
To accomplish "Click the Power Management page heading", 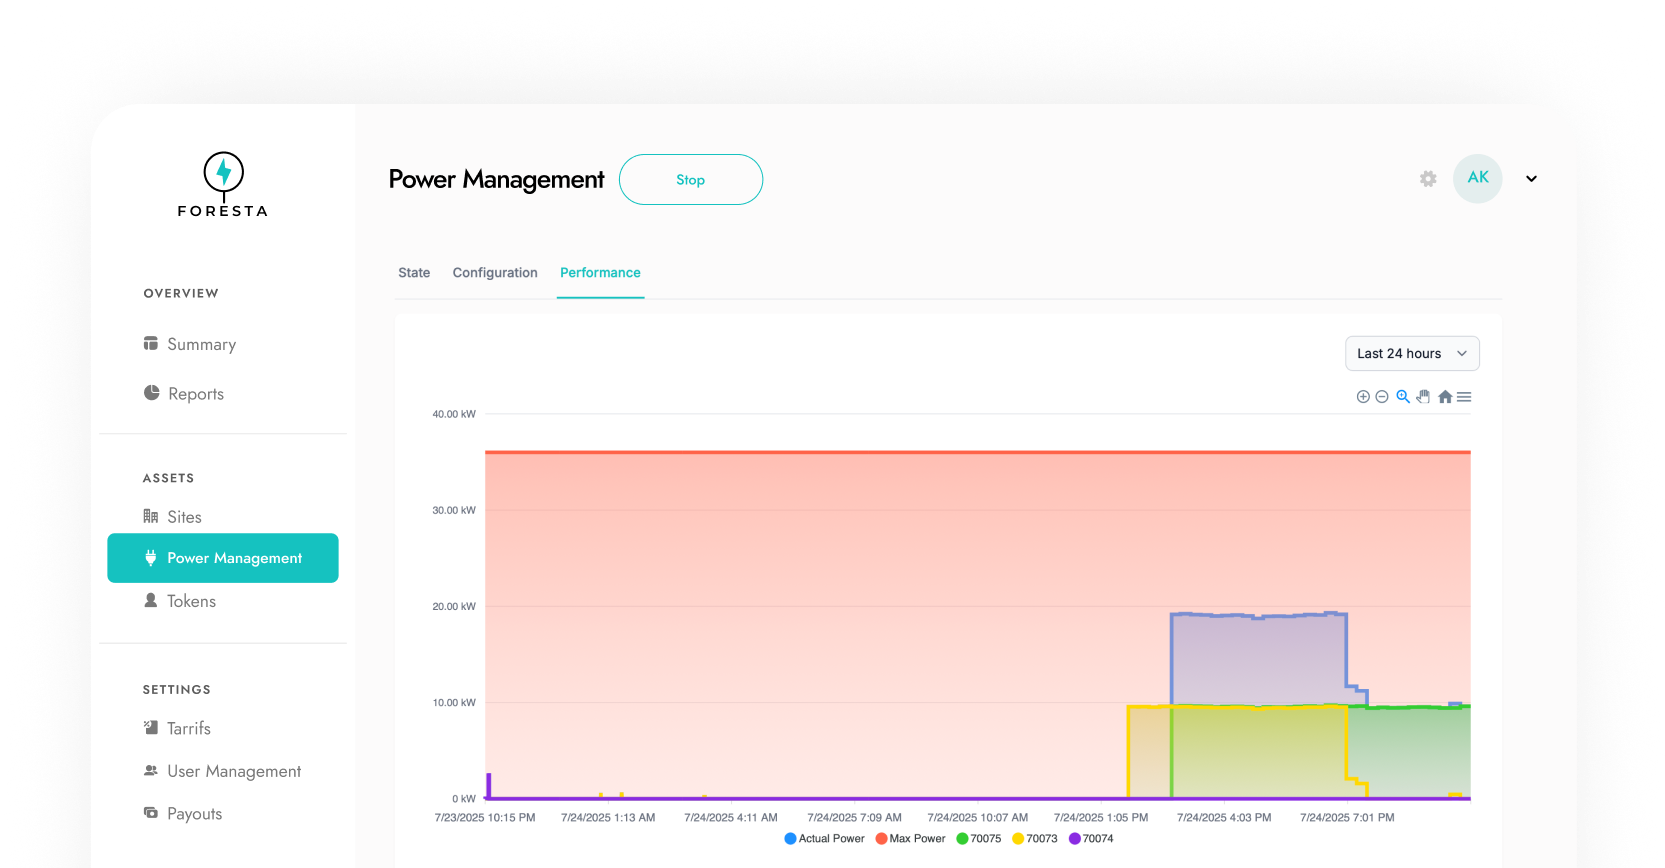I will pyautogui.click(x=496, y=180).
